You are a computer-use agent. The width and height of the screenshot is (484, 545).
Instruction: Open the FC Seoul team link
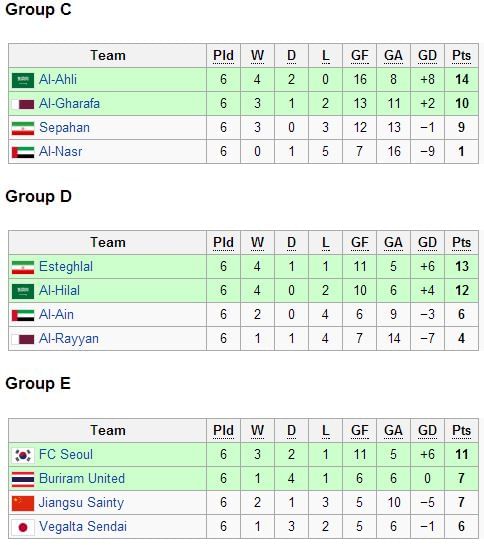66,455
